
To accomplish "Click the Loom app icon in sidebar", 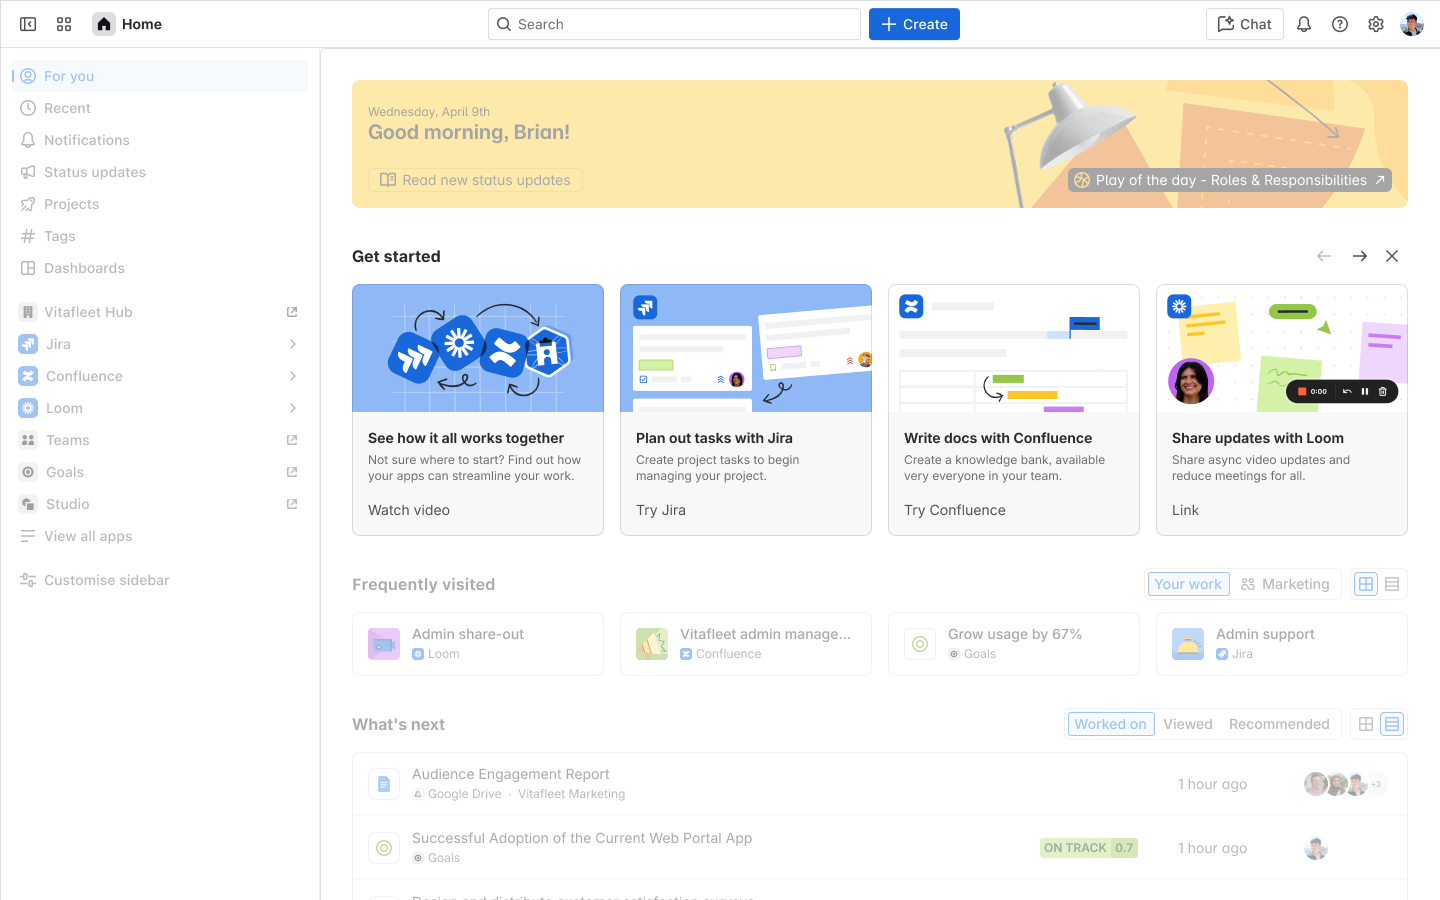I will [x=28, y=408].
